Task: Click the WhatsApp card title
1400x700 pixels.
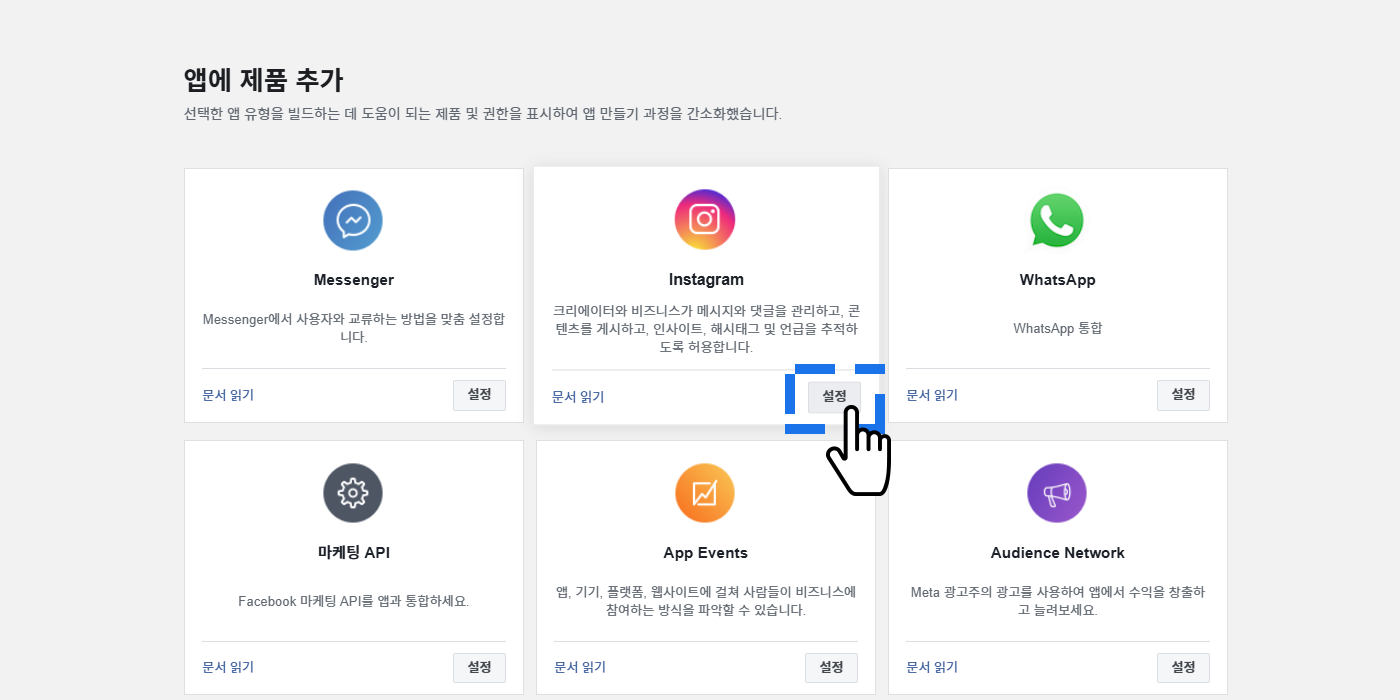Action: pyautogui.click(x=1057, y=280)
